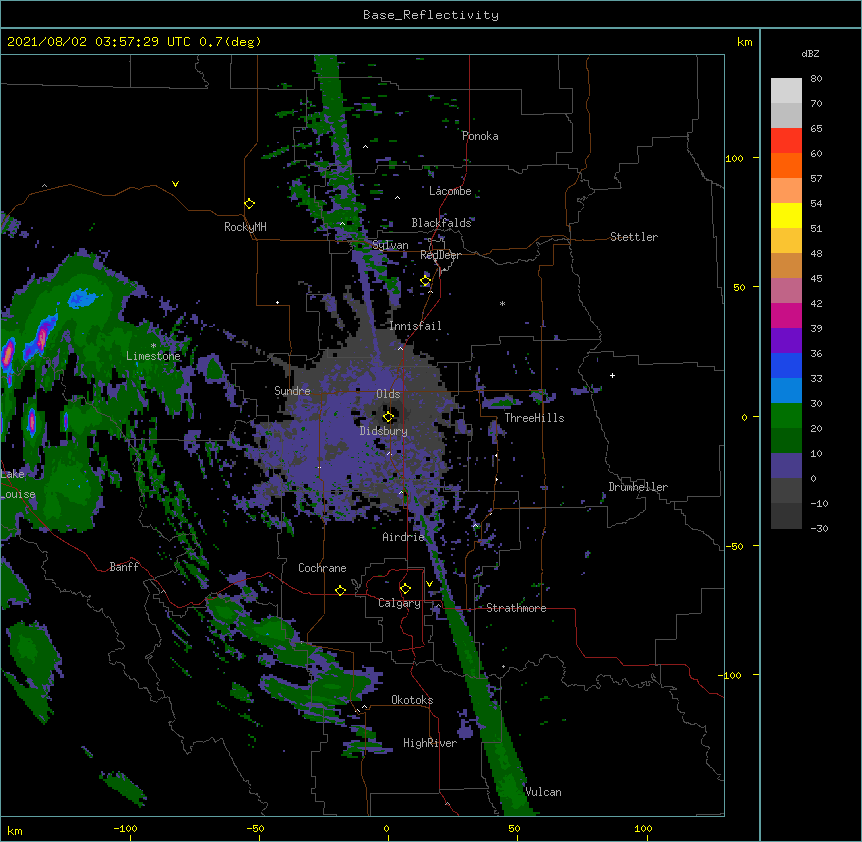
Task: Click the yellow V marker northwest of RockyMH
Action: 175,184
